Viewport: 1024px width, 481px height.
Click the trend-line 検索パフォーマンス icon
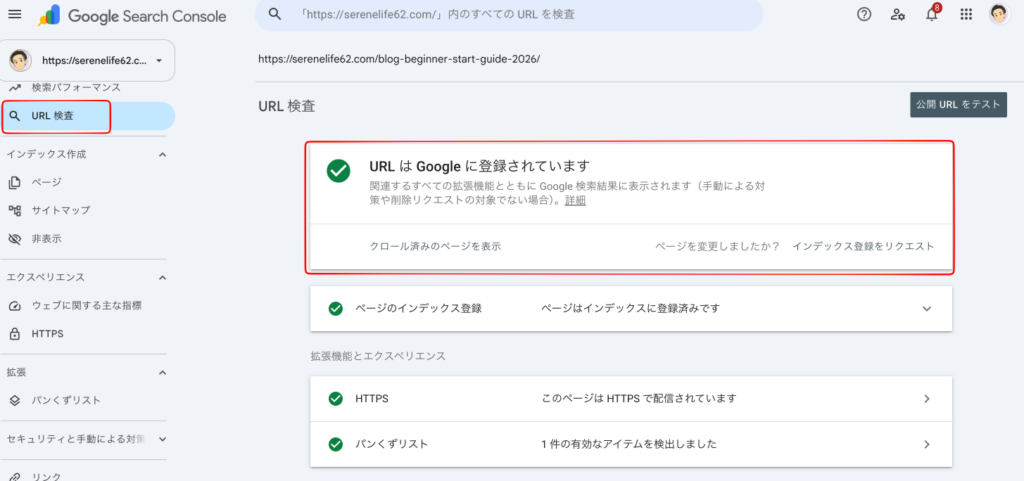(14, 87)
